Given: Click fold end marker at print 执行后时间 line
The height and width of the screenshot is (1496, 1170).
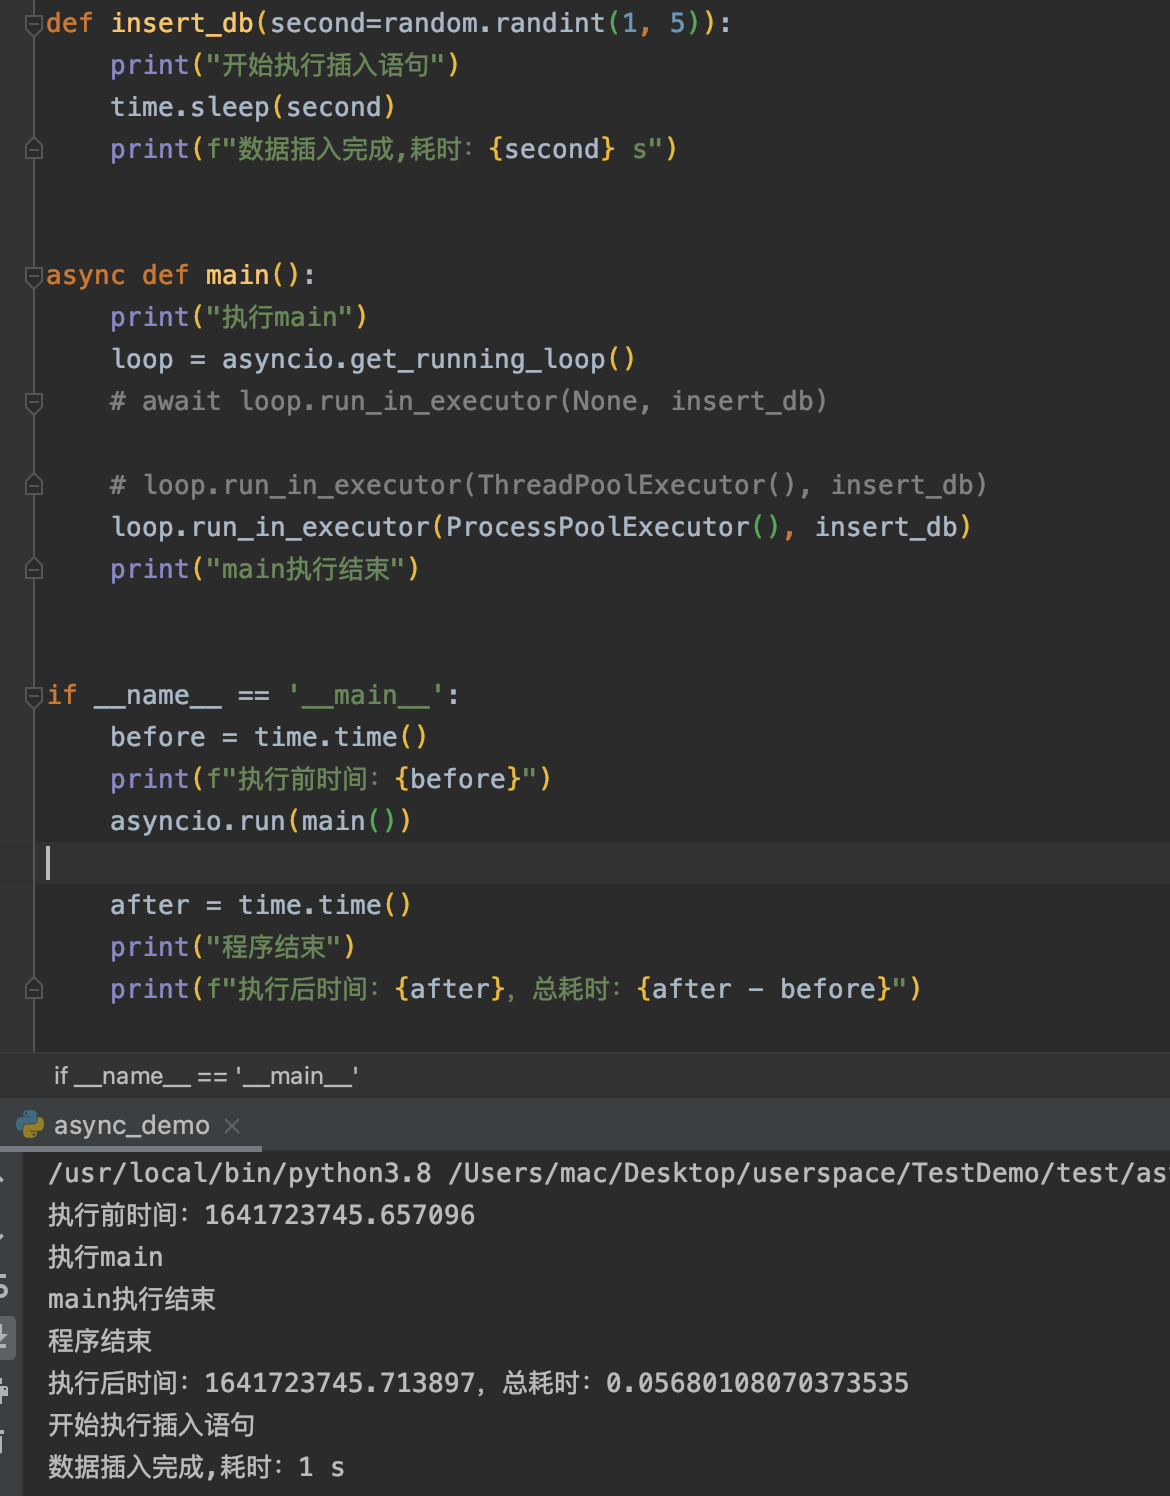Looking at the screenshot, I should [34, 990].
